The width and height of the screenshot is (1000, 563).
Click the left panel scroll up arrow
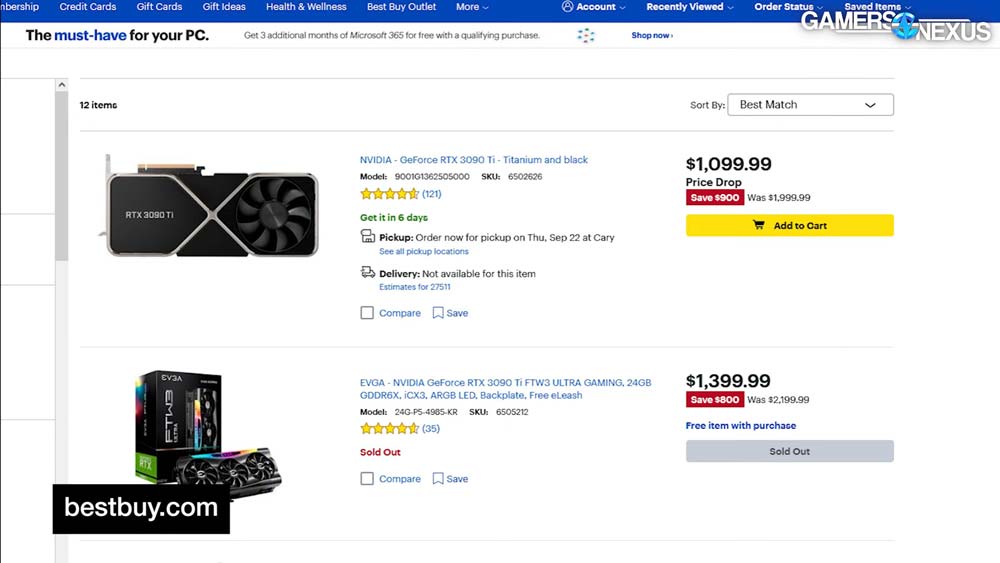pyautogui.click(x=62, y=87)
